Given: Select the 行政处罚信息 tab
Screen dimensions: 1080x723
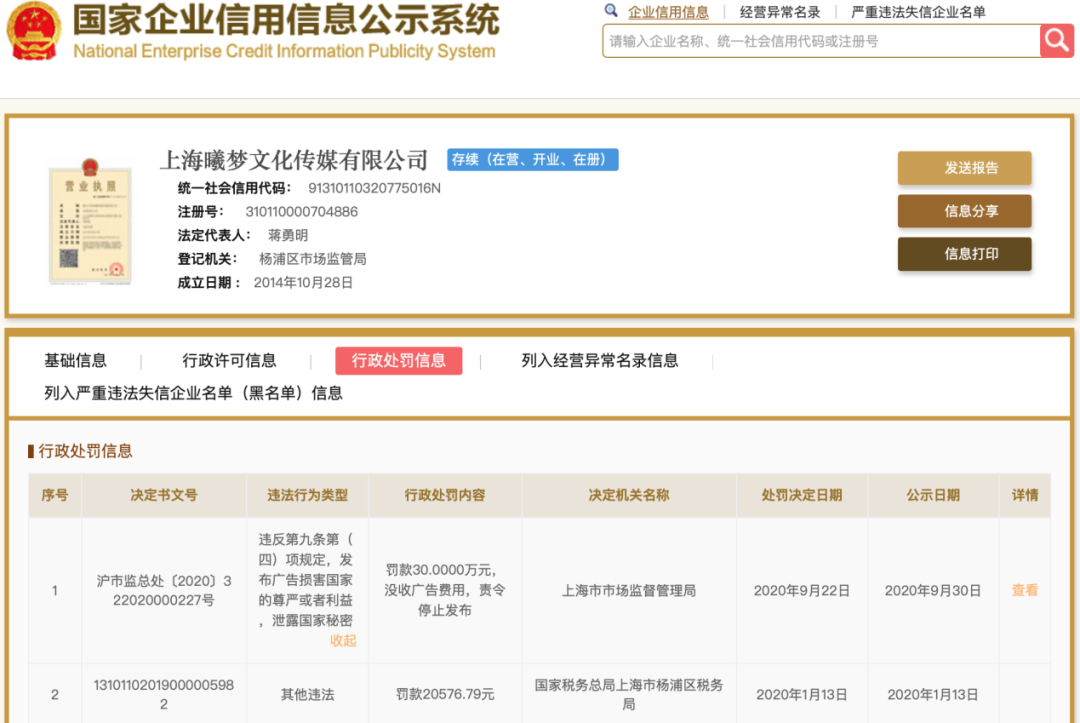Looking at the screenshot, I should pos(399,360).
